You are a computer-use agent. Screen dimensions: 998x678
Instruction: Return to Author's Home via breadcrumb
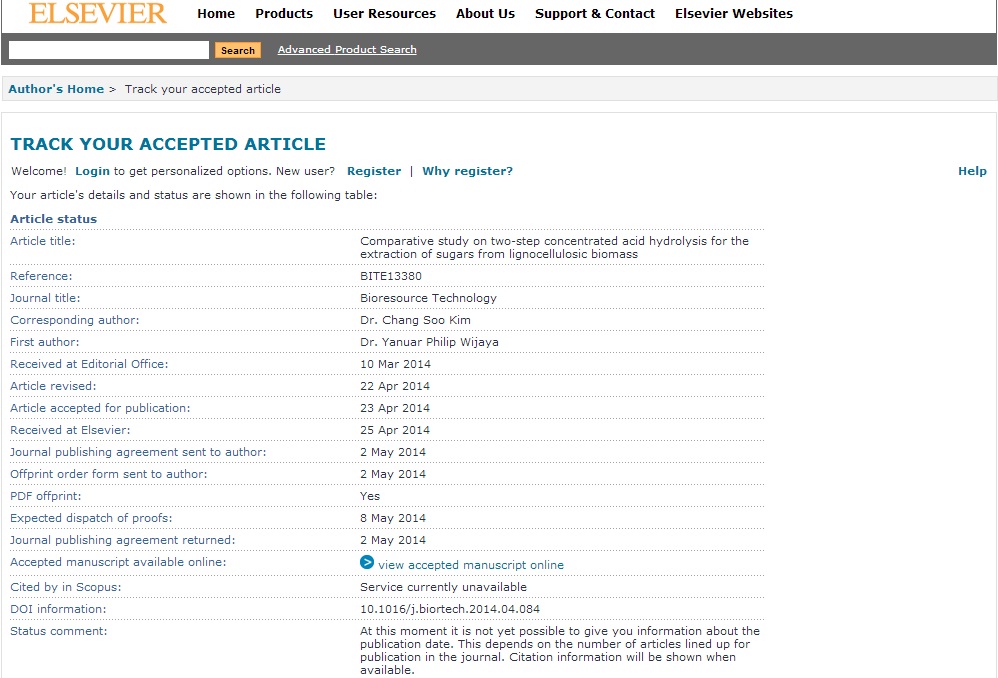point(56,88)
